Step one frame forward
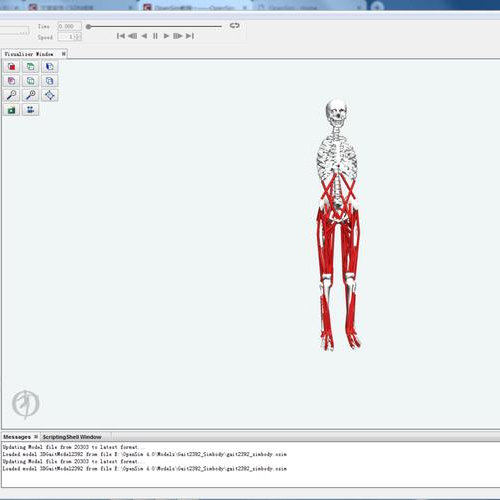The image size is (500, 500). [178, 36]
